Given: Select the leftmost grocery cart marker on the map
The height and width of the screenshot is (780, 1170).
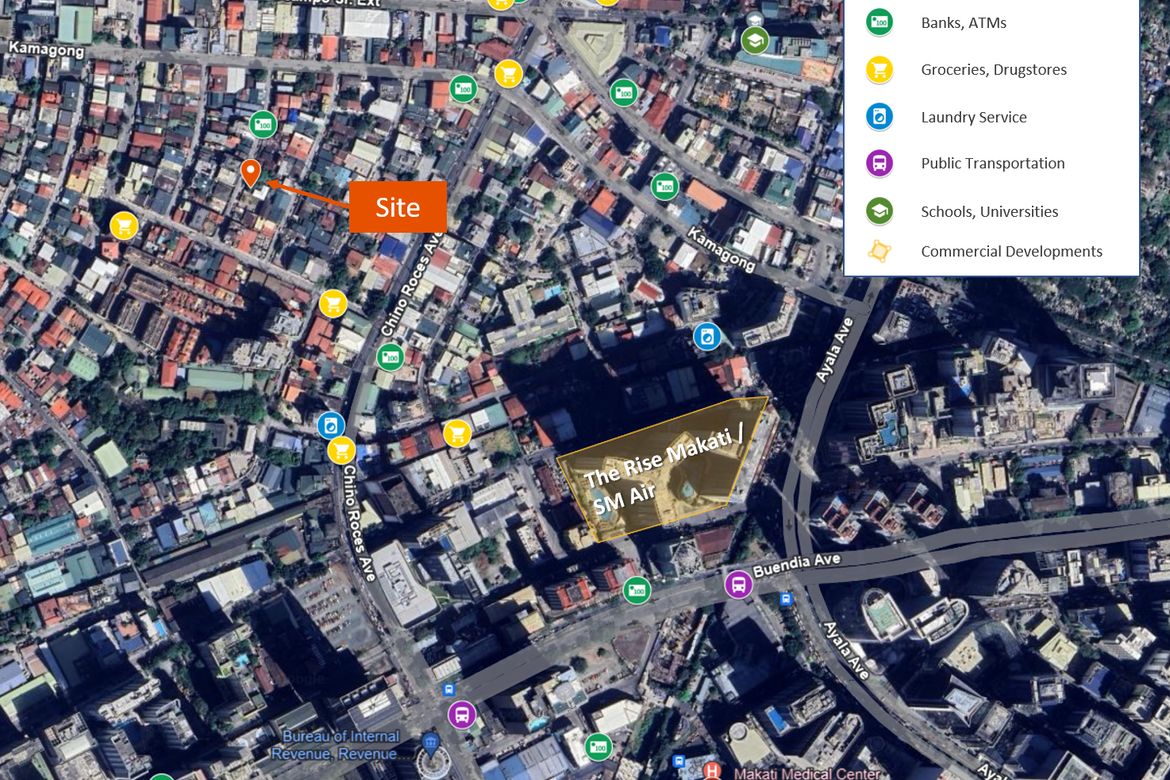Looking at the screenshot, I should [124, 225].
